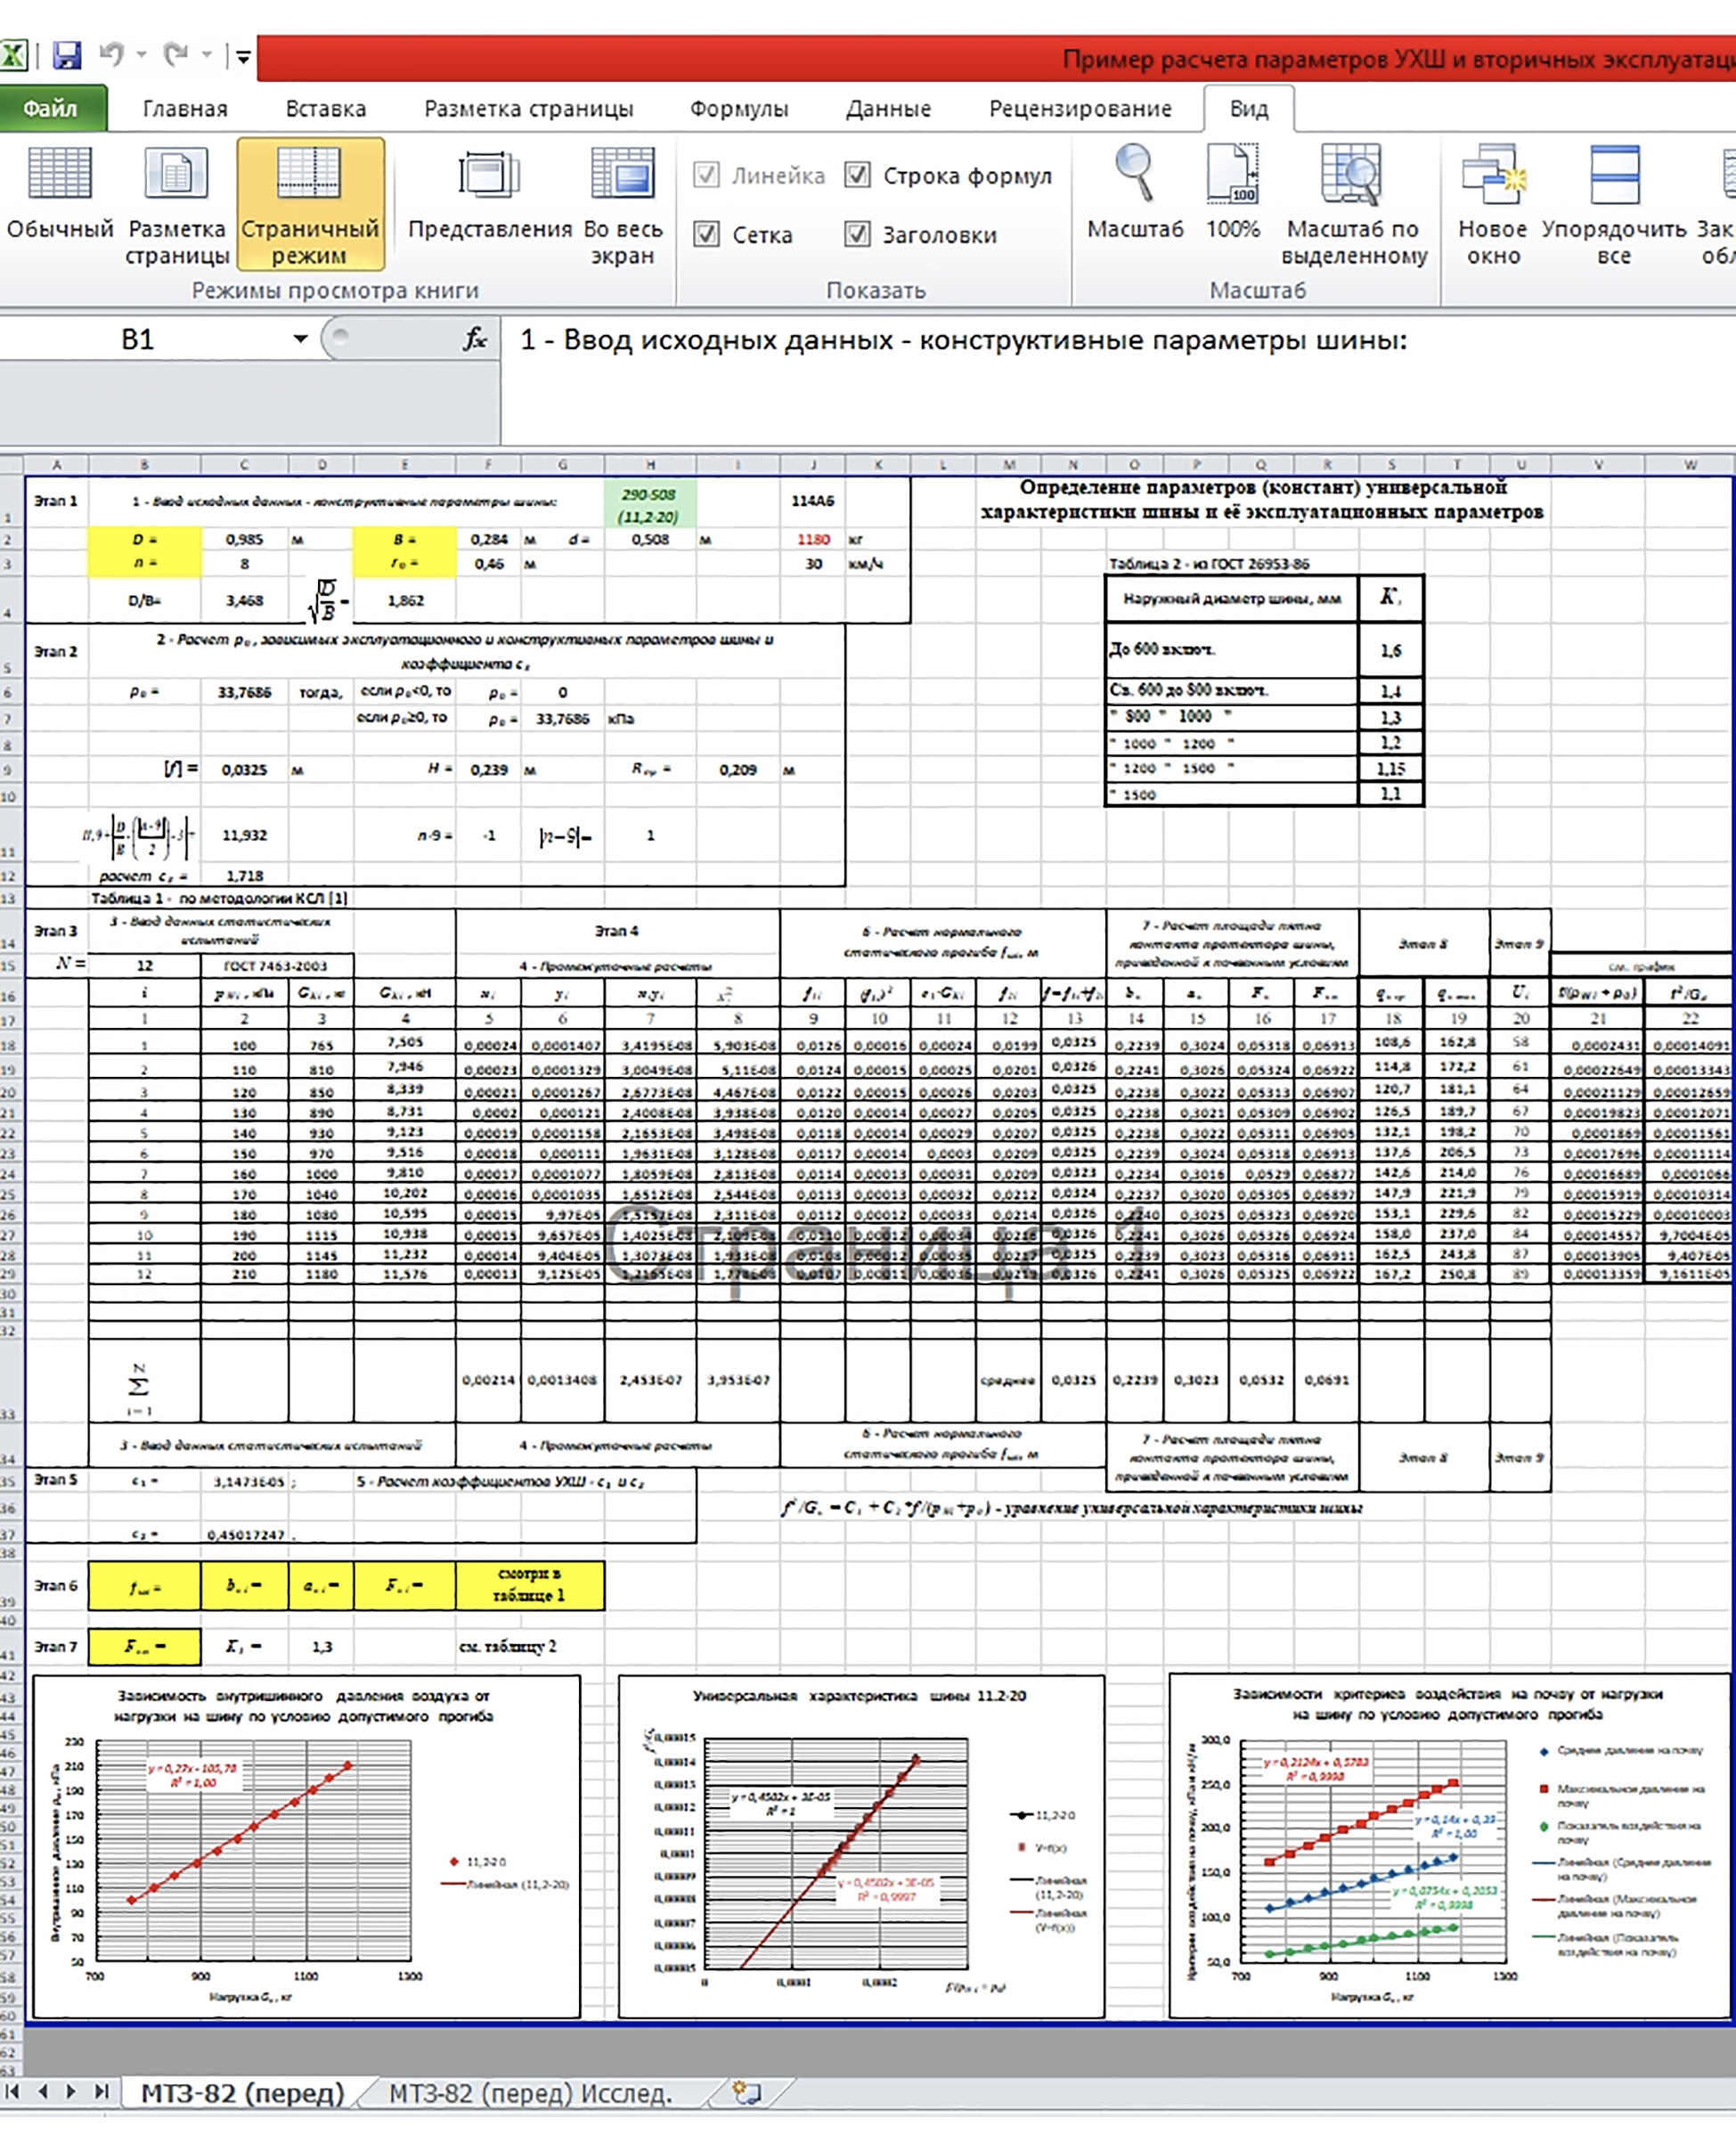Click the Save icon in quick access toolbar
This screenshot has width=1736, height=2151.
[x=66, y=55]
